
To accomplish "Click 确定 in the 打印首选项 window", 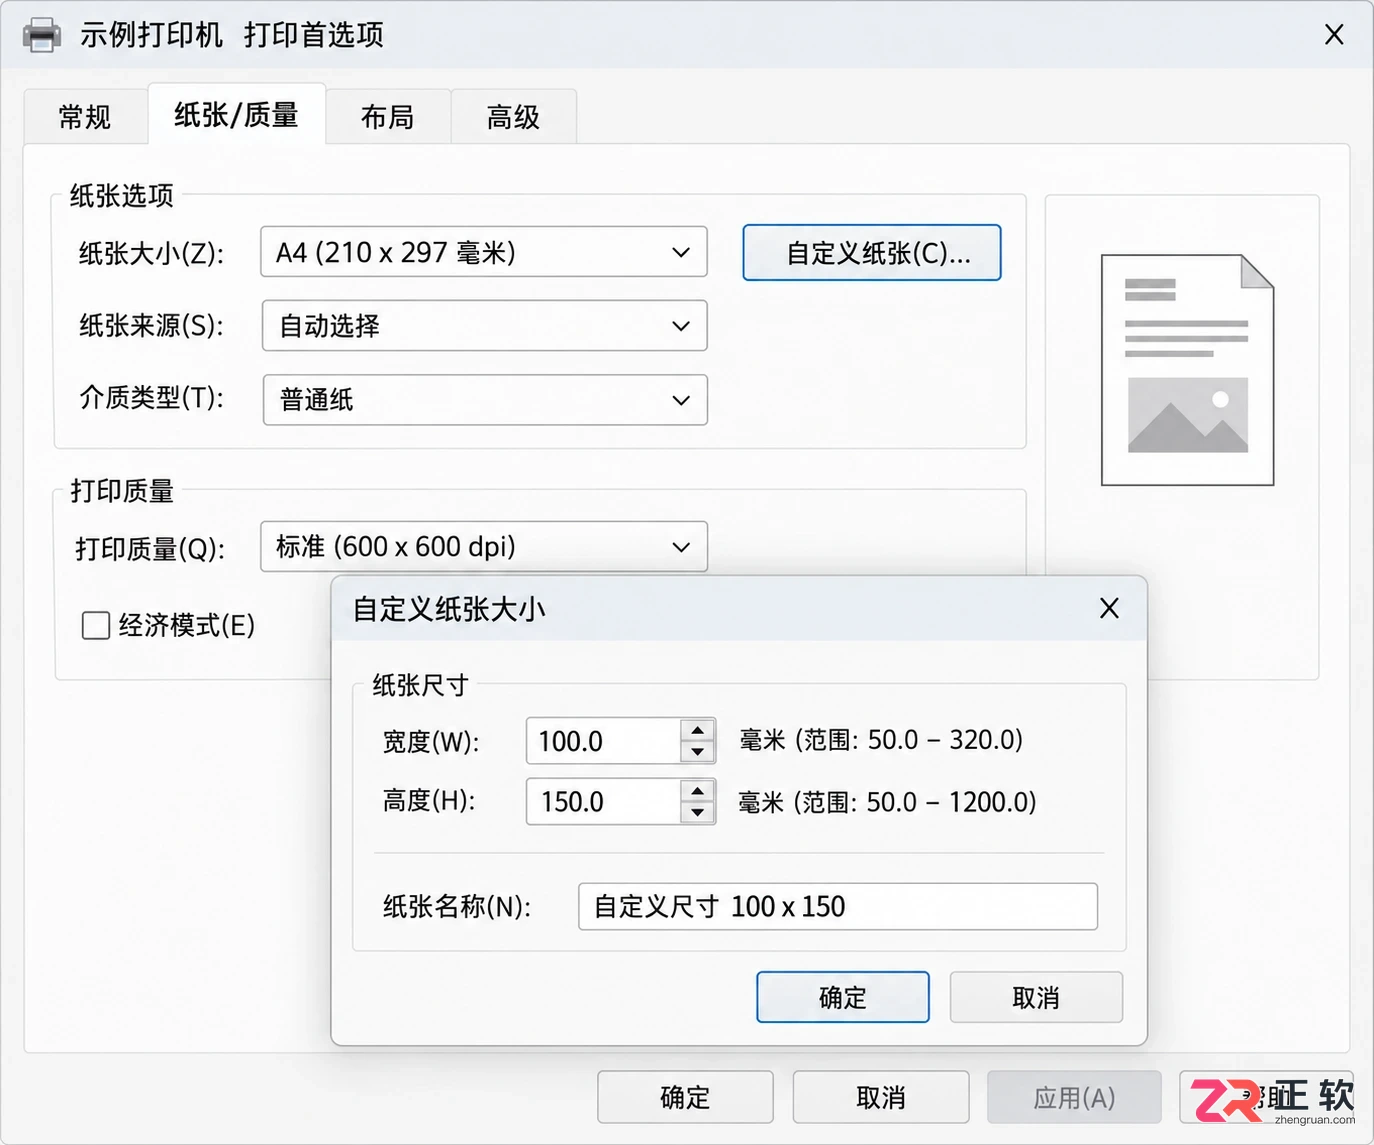I will [685, 1097].
